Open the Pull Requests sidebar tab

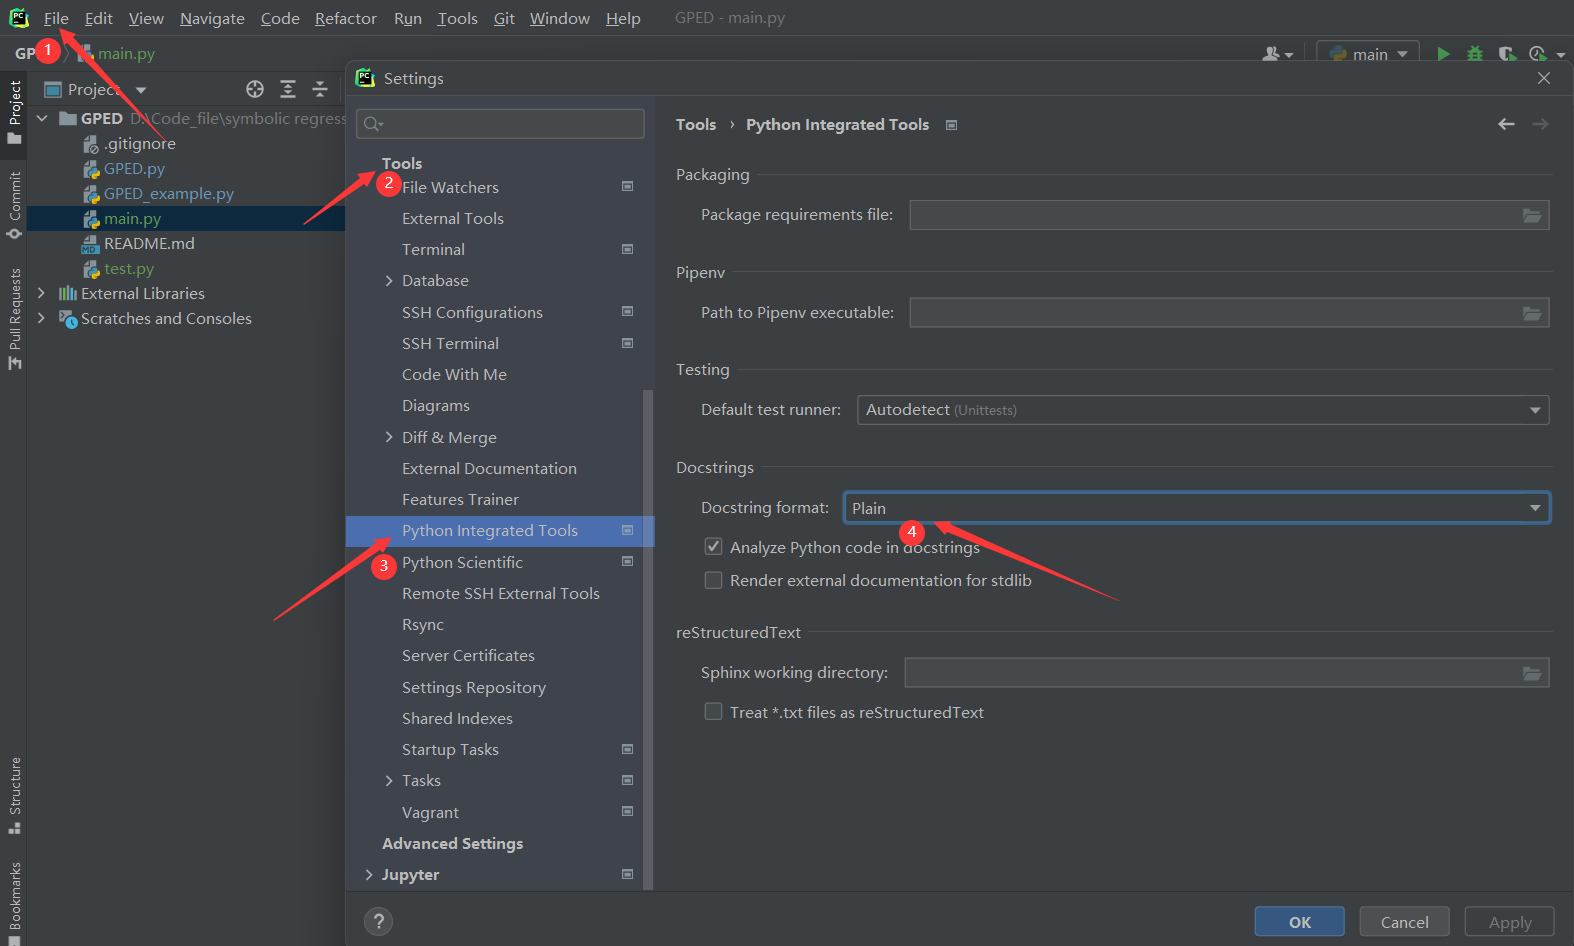tap(14, 318)
